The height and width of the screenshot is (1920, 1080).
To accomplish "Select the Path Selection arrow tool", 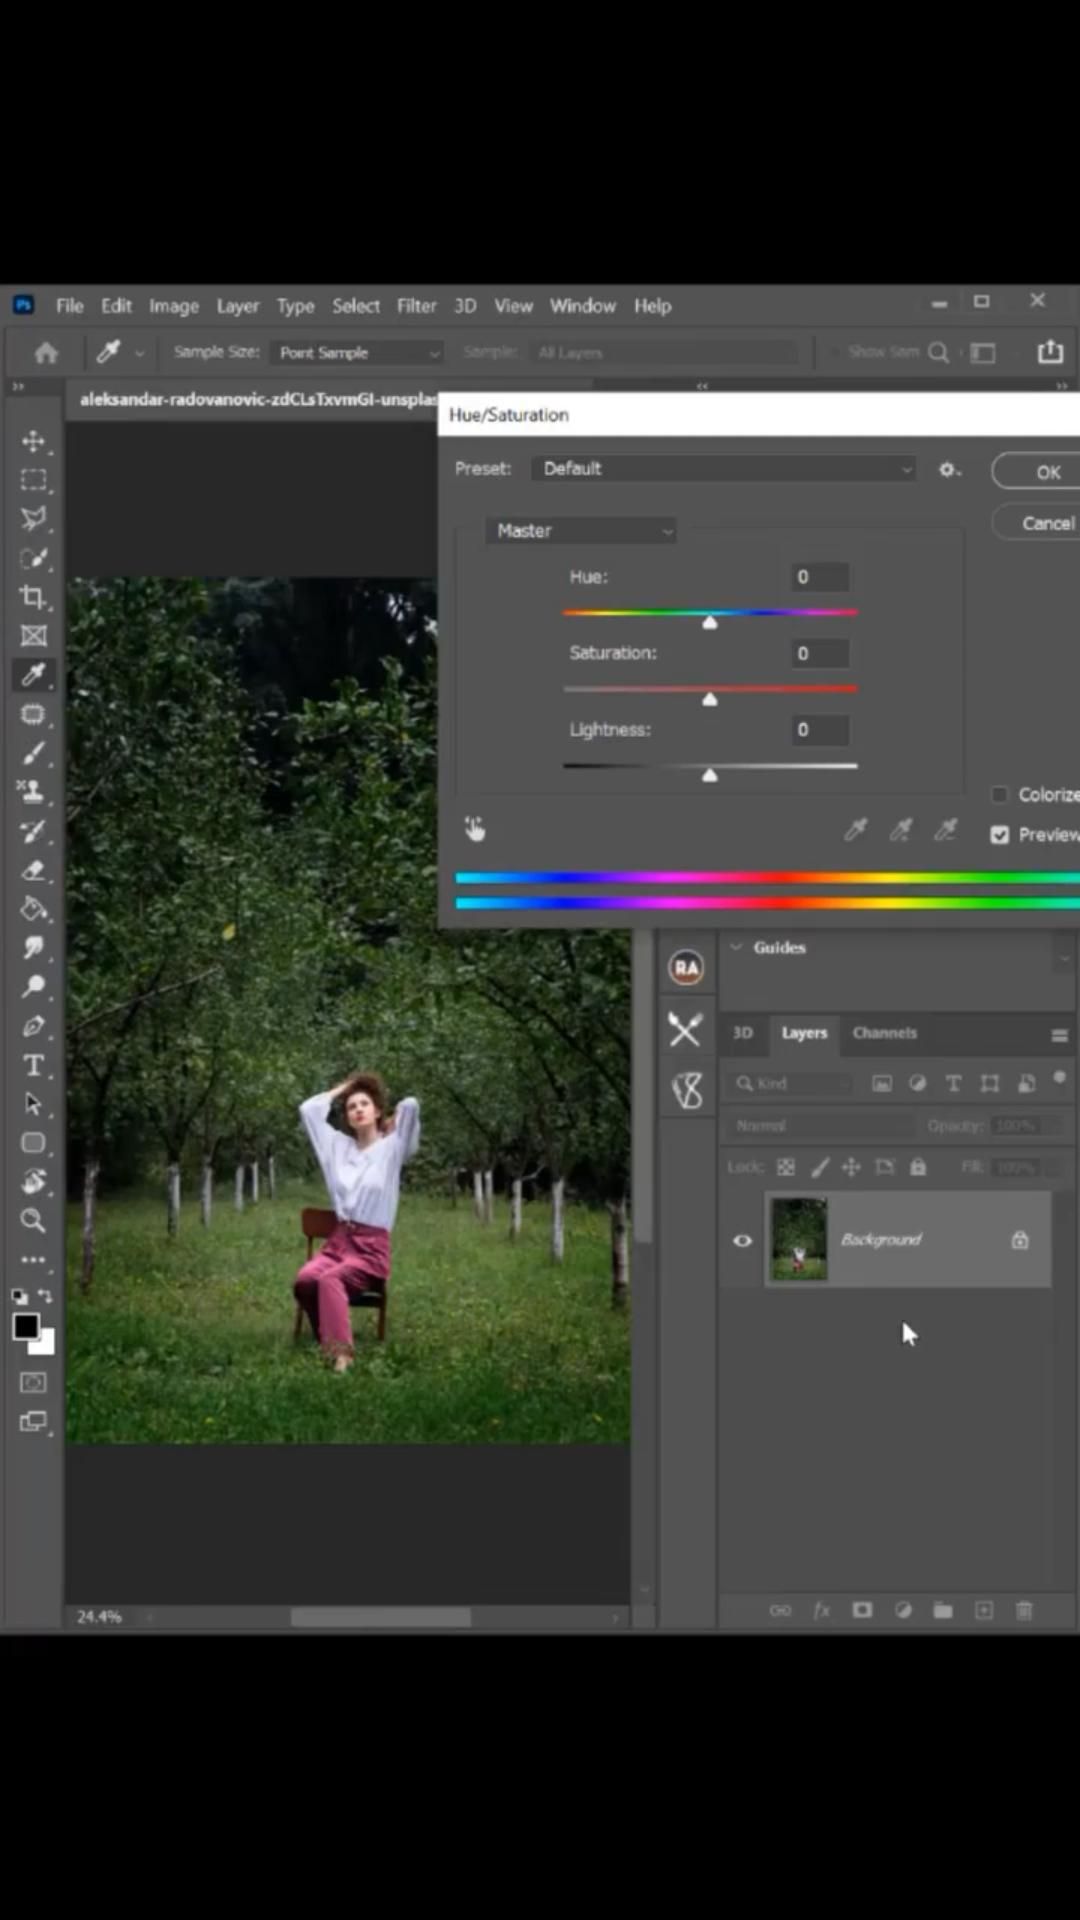I will (33, 1104).
